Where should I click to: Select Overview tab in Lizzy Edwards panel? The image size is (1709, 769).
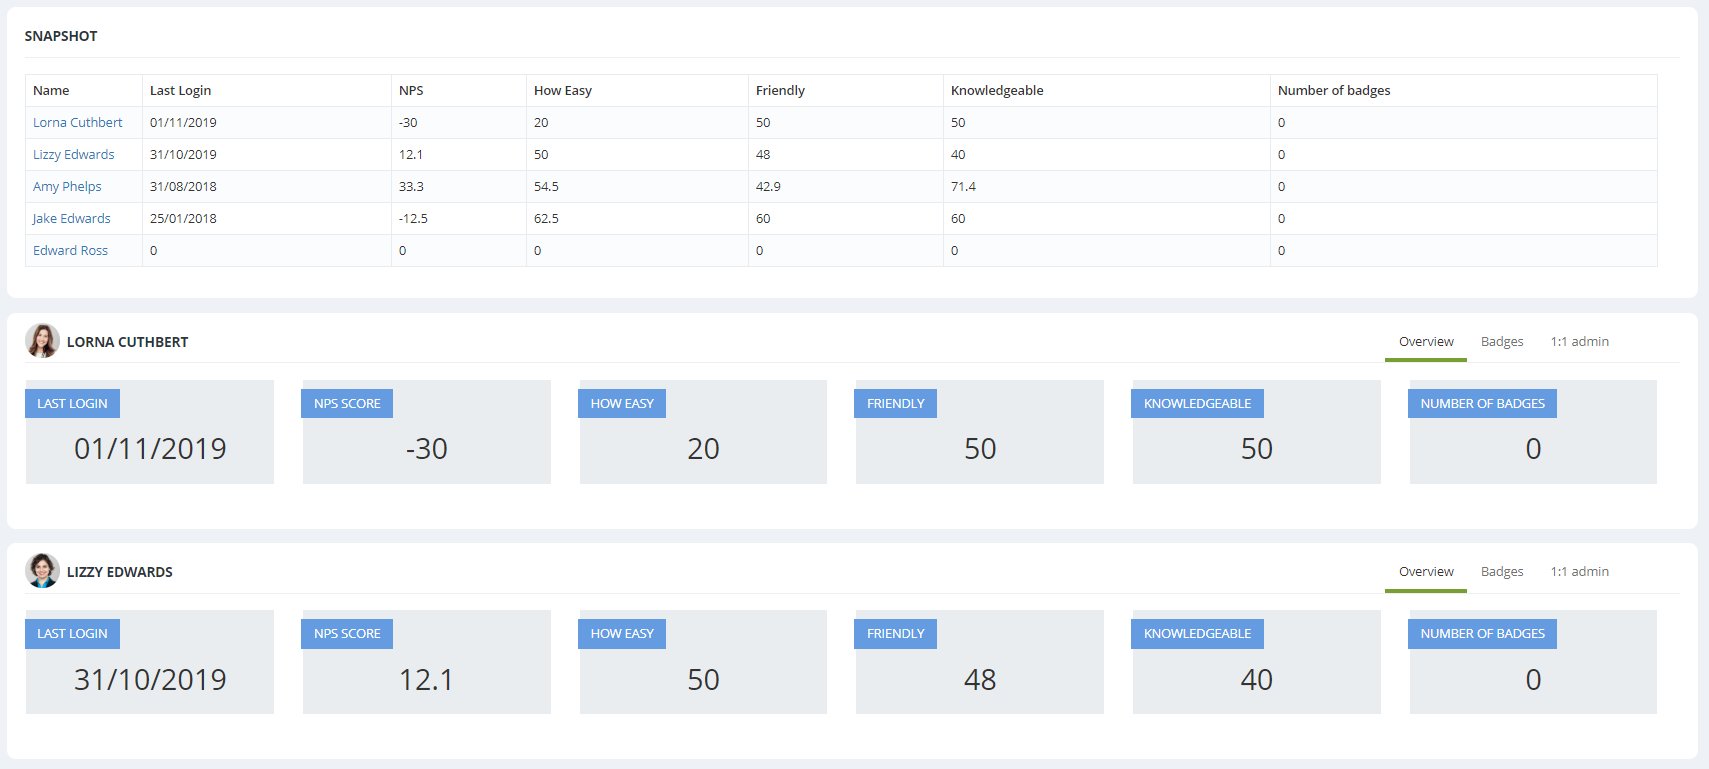click(1426, 572)
